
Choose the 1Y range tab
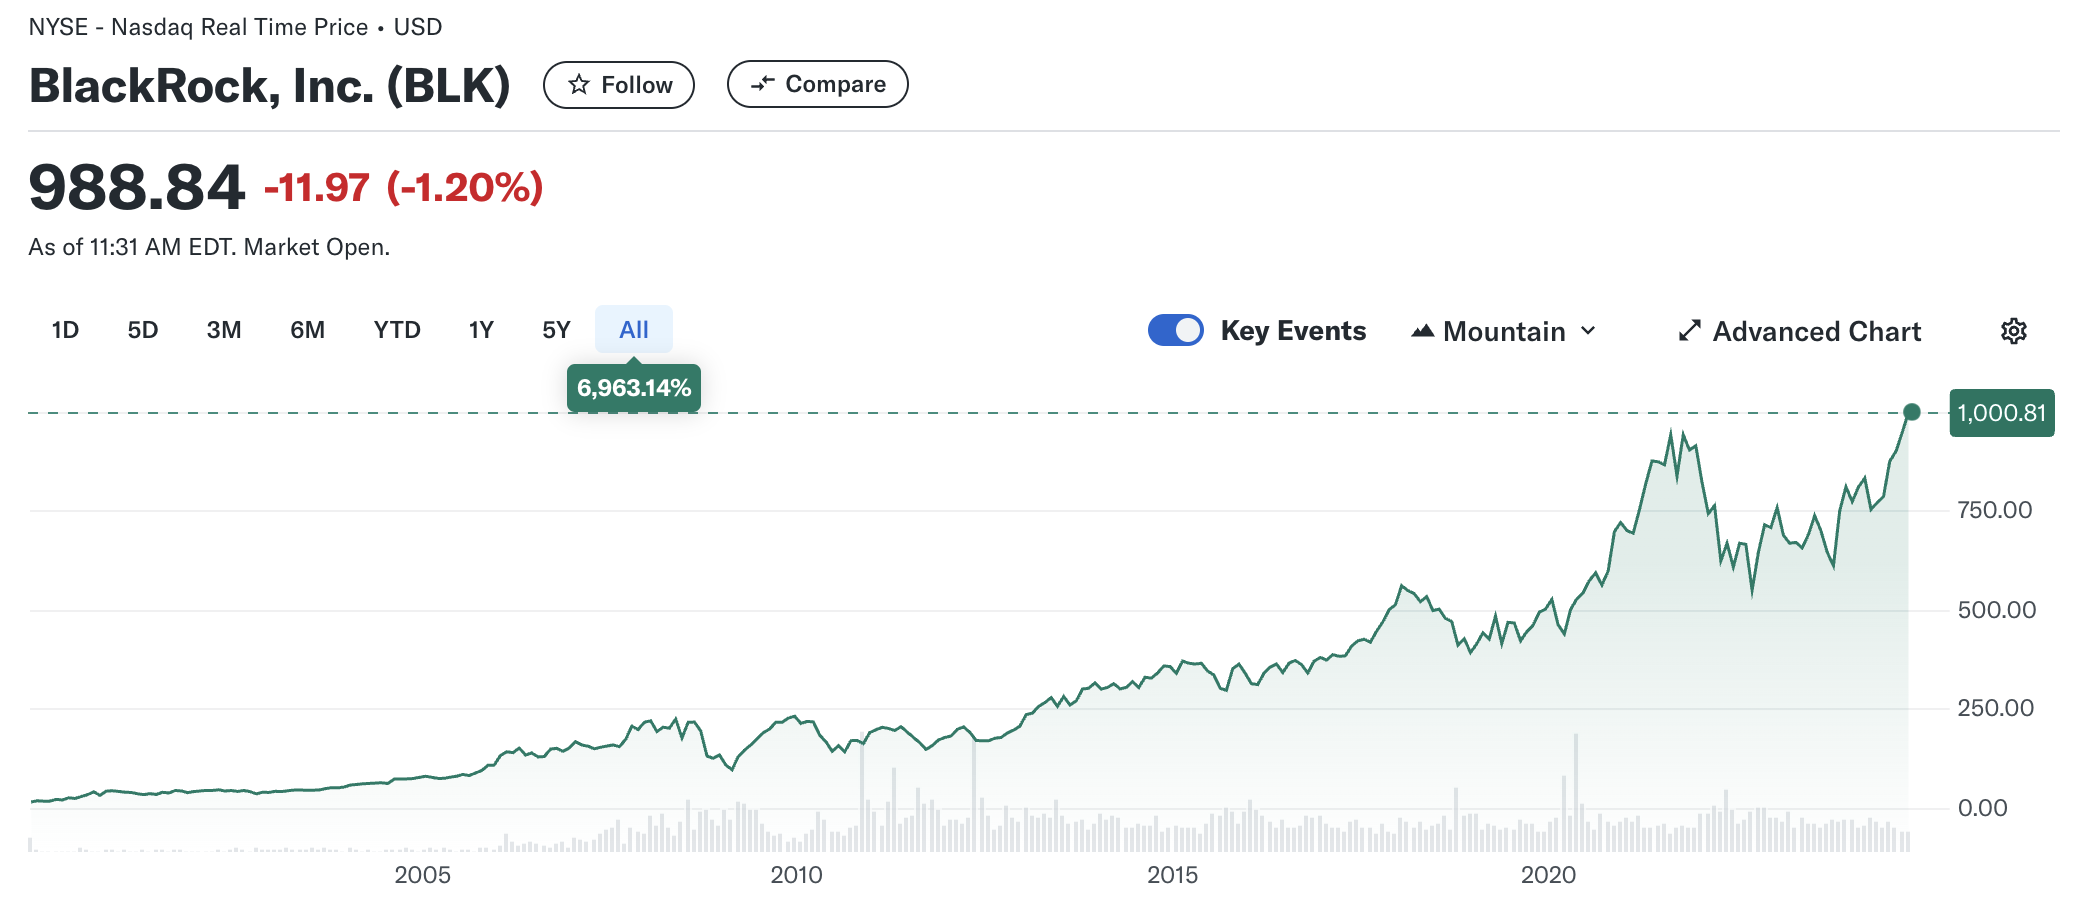tap(481, 330)
